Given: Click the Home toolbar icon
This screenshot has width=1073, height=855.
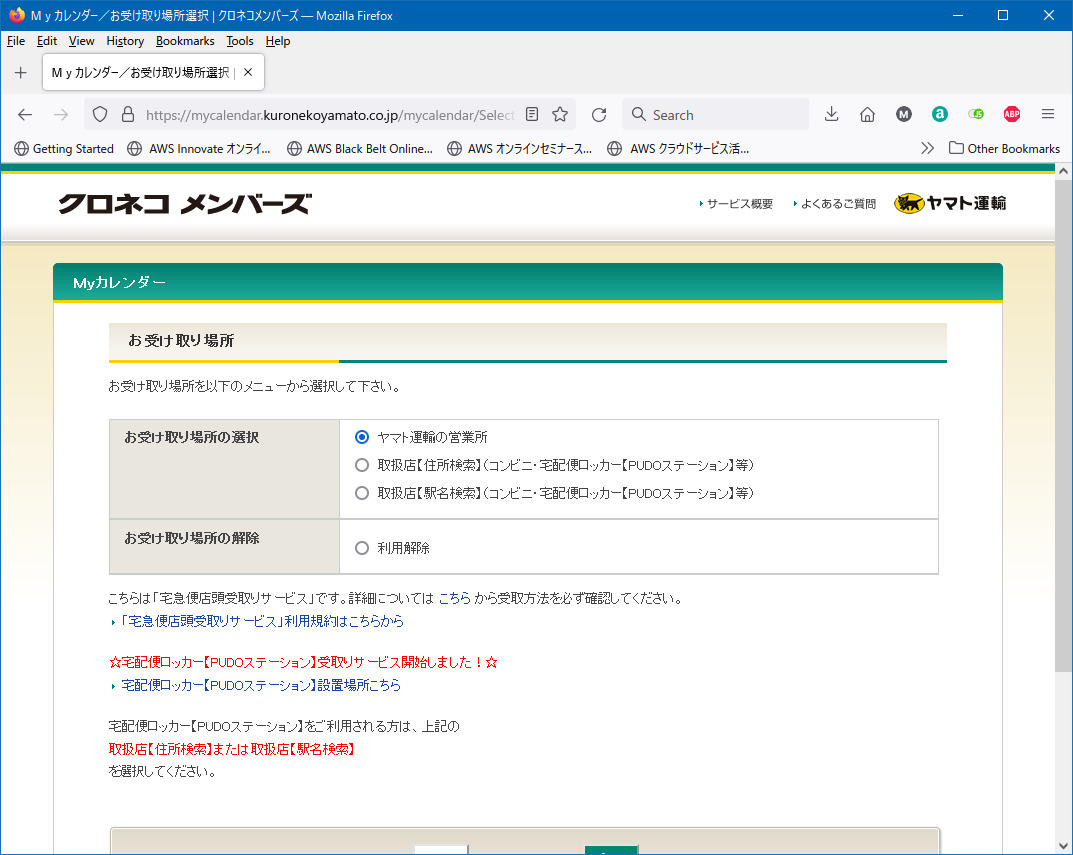Looking at the screenshot, I should point(867,115).
